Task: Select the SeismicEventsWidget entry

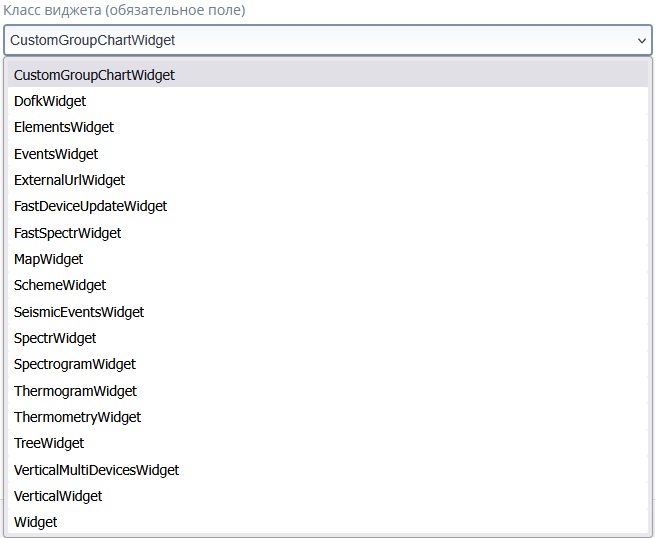Action: pyautogui.click(x=79, y=312)
